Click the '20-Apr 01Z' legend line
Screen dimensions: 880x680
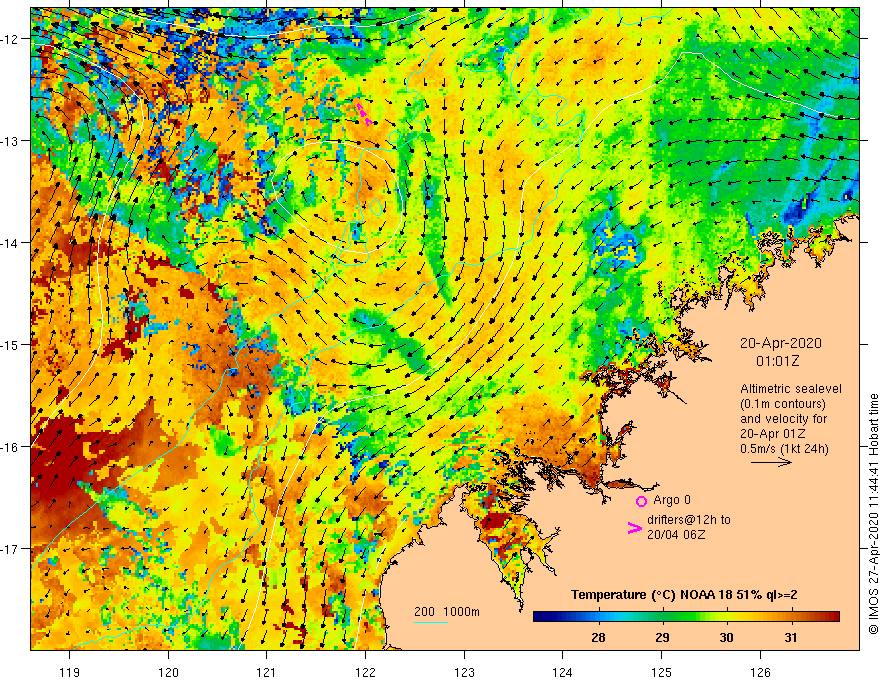773,434
